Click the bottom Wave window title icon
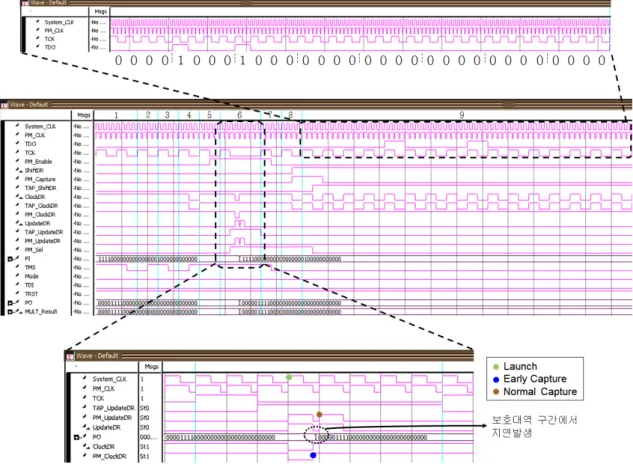Screen dimensions: 633x470 pos(70,356)
